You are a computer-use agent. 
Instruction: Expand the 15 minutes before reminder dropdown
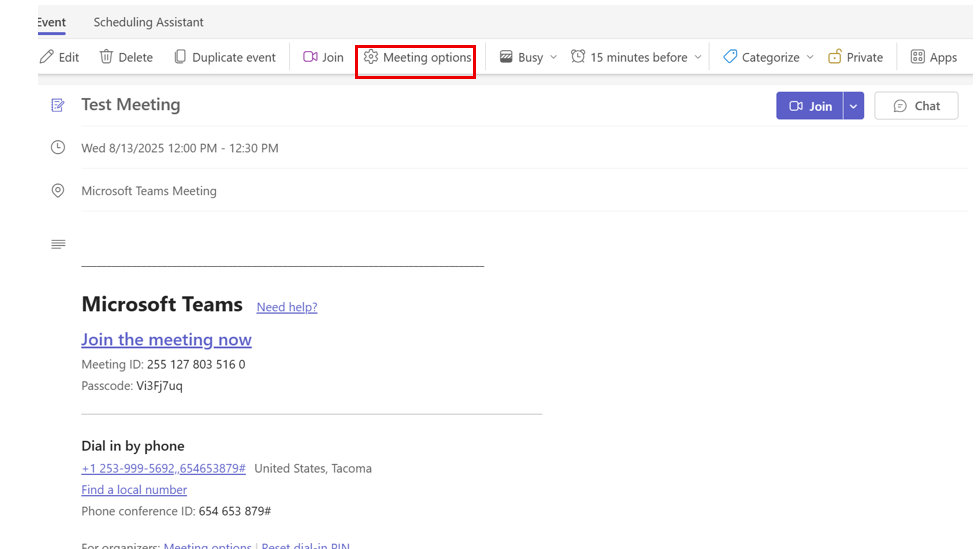698,57
